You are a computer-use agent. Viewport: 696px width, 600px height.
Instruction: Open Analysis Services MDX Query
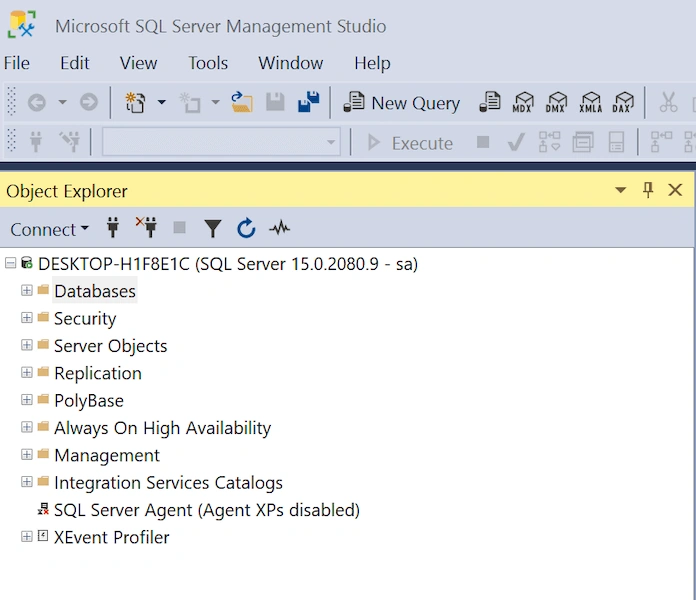click(523, 103)
